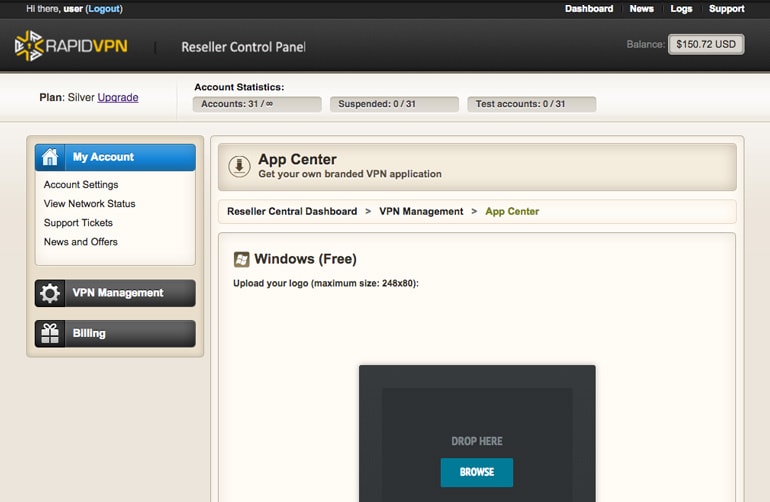Open Dashboard in top navigation
Screen dimensions: 770x502
(x=589, y=9)
